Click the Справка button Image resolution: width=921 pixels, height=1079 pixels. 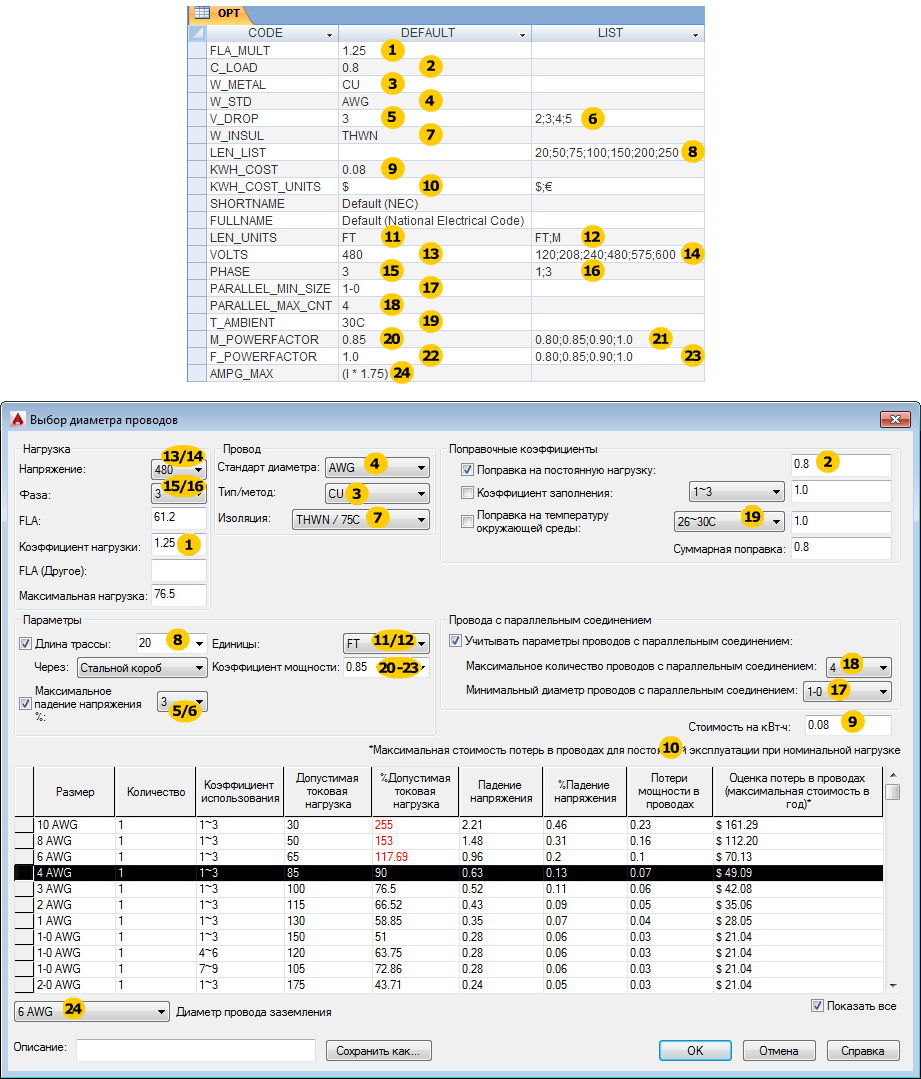pos(862,1051)
